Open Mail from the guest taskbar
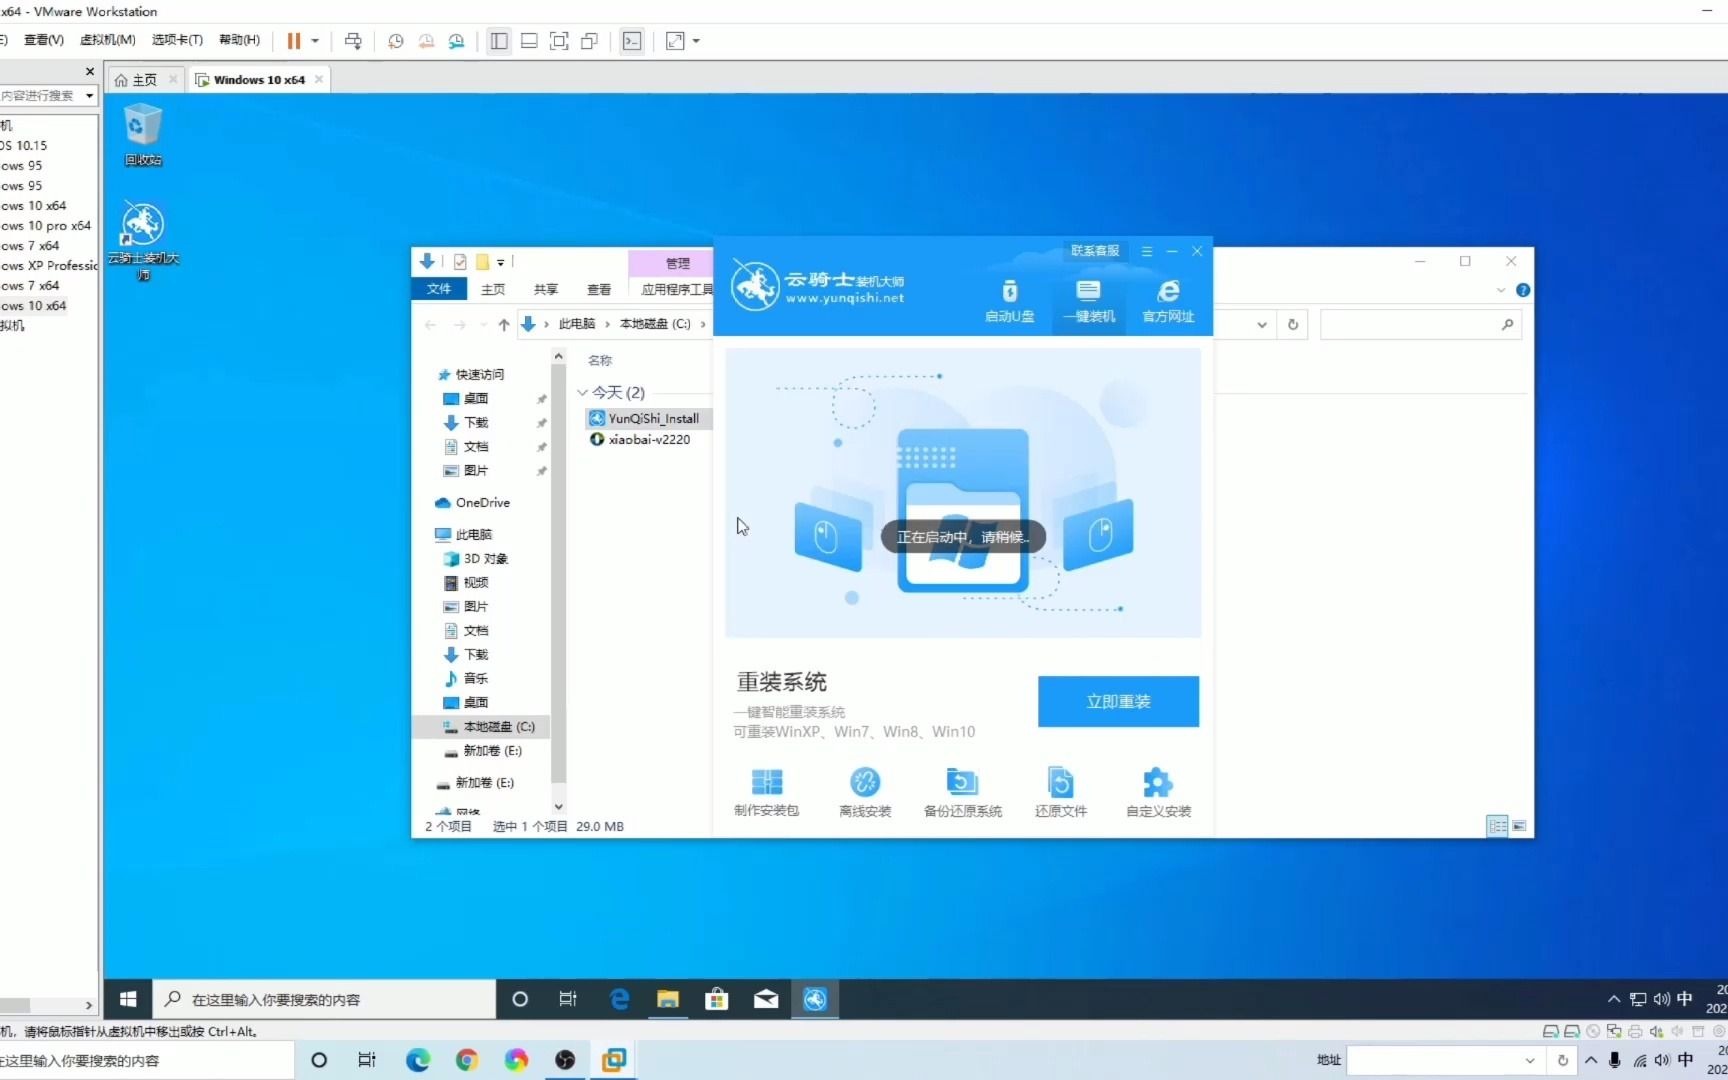This screenshot has width=1728, height=1080. (766, 999)
